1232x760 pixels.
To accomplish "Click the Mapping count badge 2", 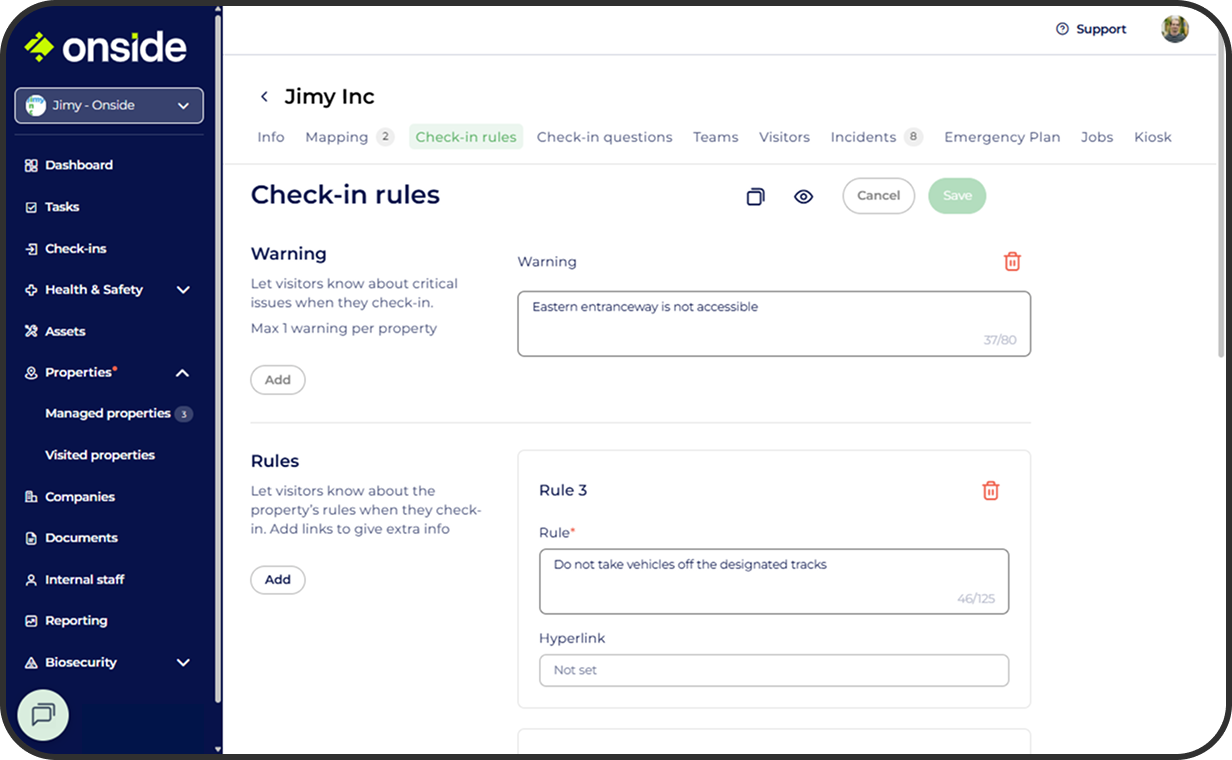I will click(x=385, y=137).
